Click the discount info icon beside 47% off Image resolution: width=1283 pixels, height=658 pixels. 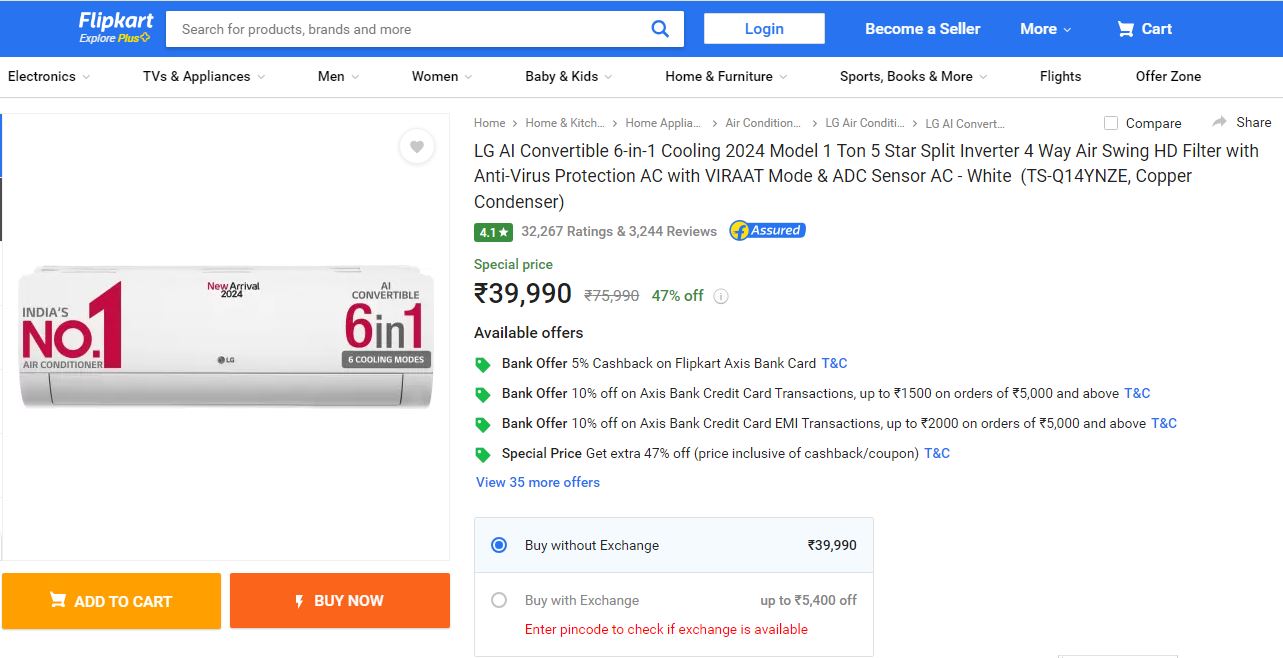point(720,296)
